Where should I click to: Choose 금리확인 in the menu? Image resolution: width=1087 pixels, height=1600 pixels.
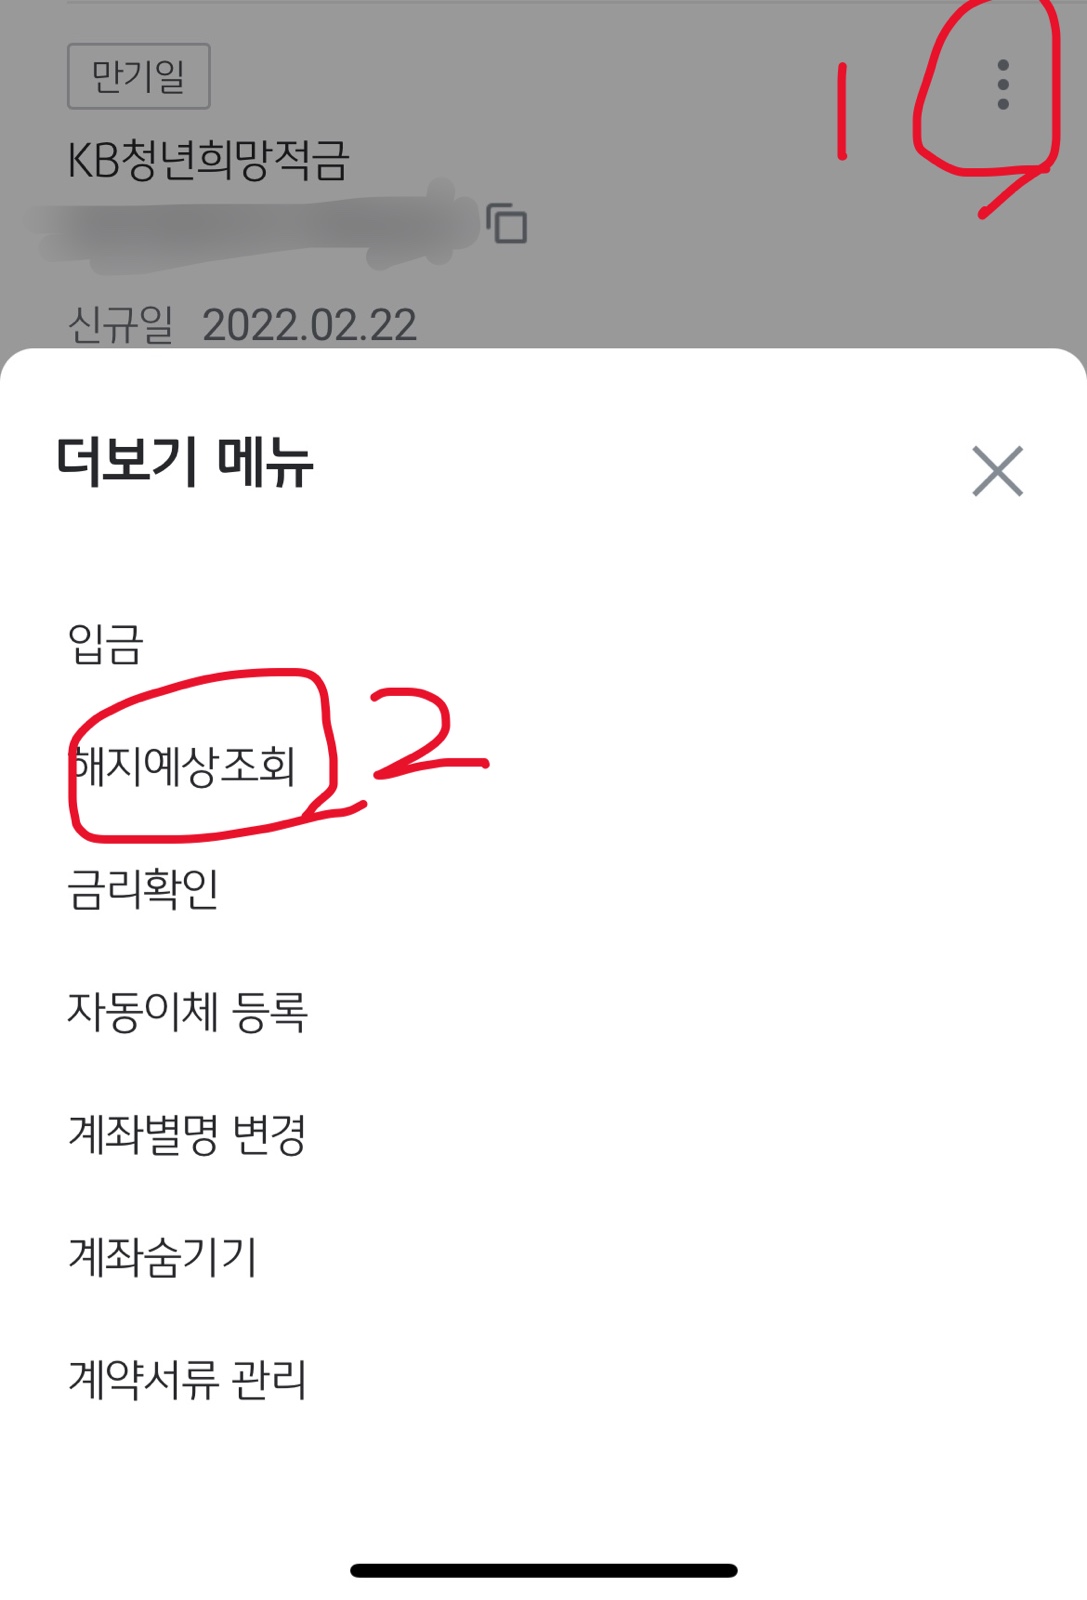[x=143, y=888]
